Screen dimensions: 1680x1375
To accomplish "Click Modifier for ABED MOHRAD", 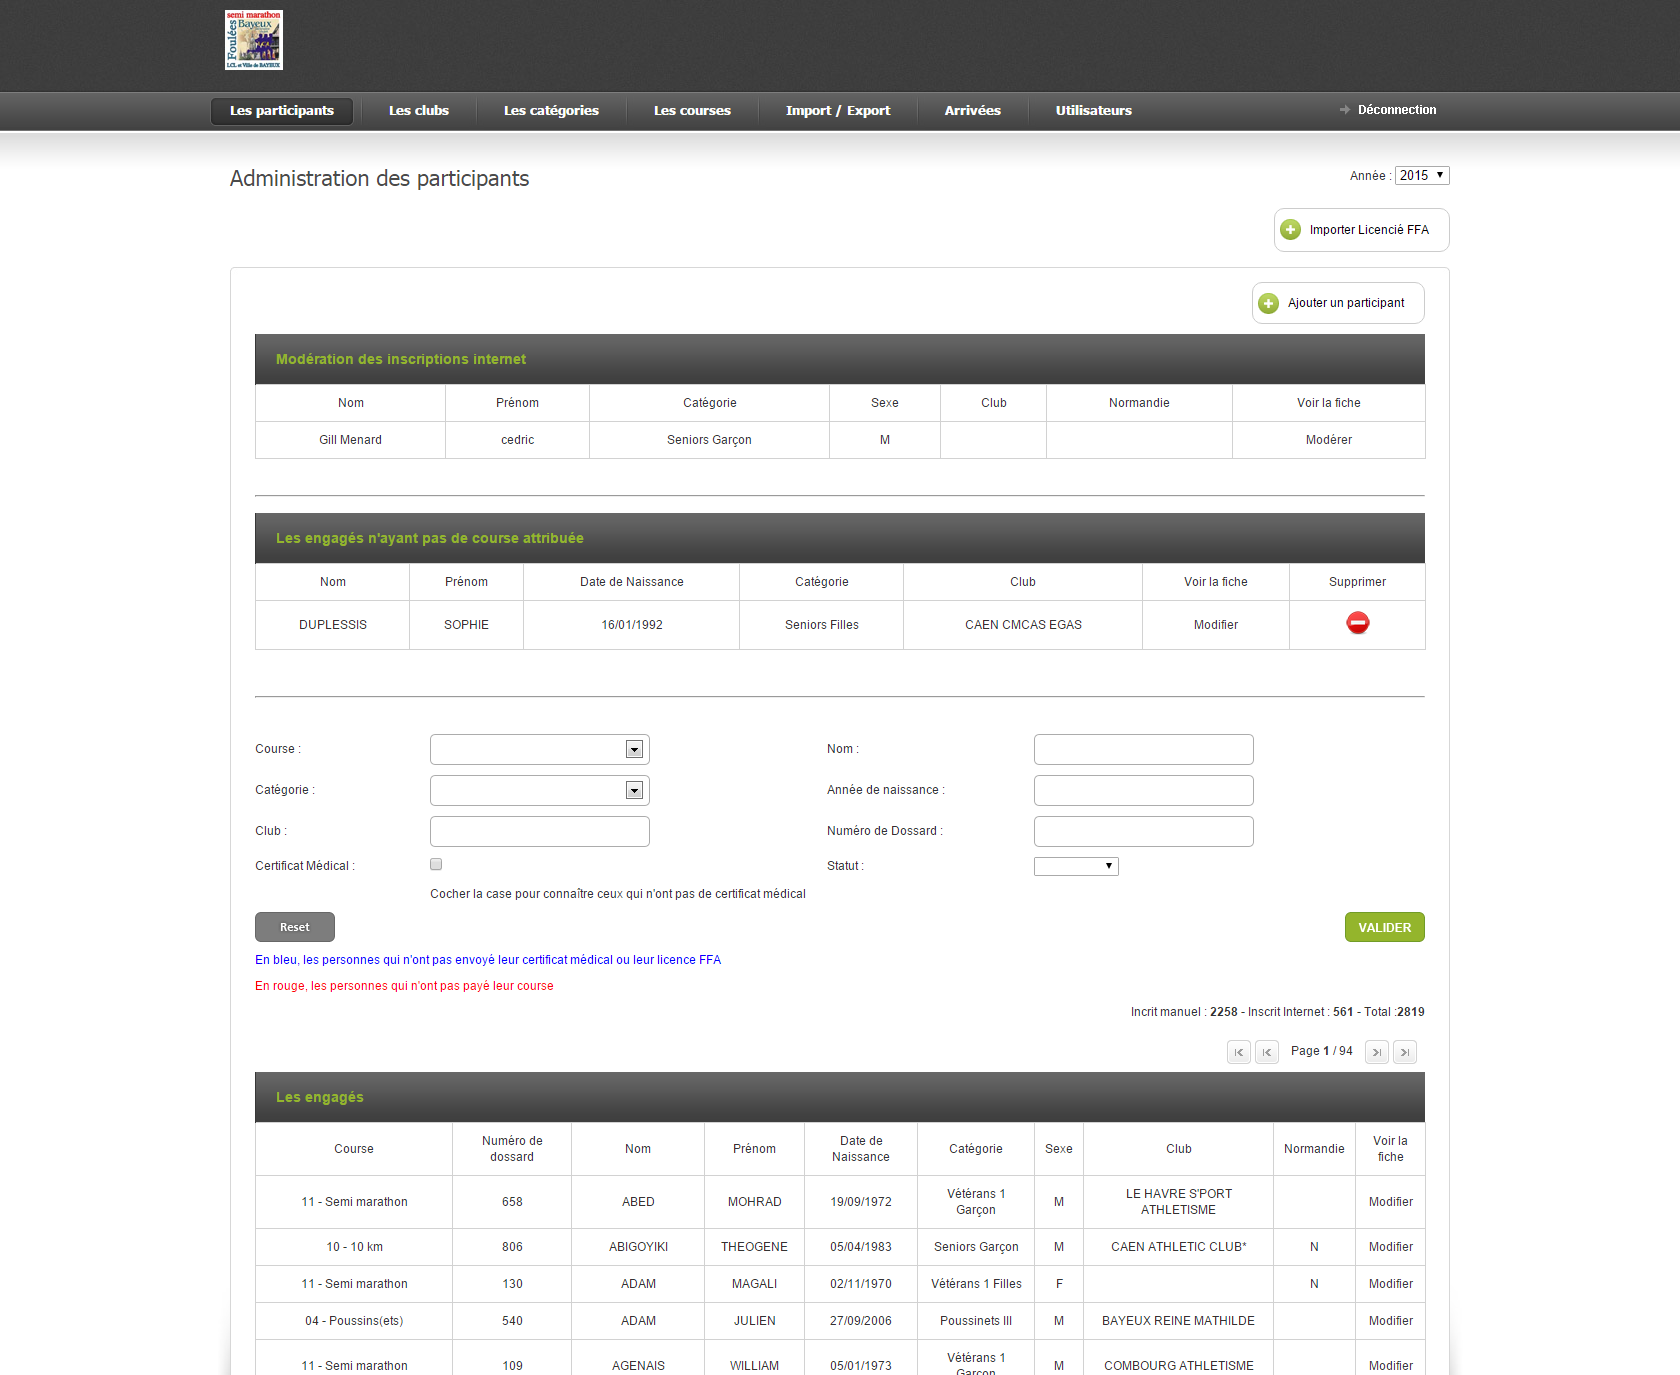I will [x=1391, y=1202].
